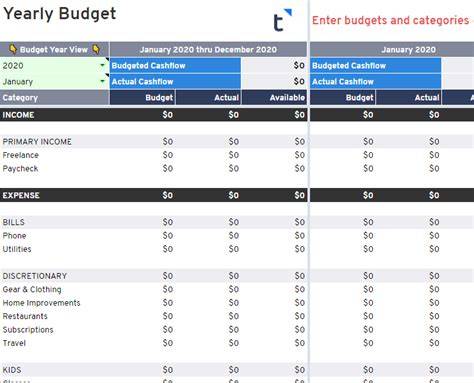Select Restaurants January Actual $0 cell
The width and height of the screenshot is (474, 383).
click(434, 316)
